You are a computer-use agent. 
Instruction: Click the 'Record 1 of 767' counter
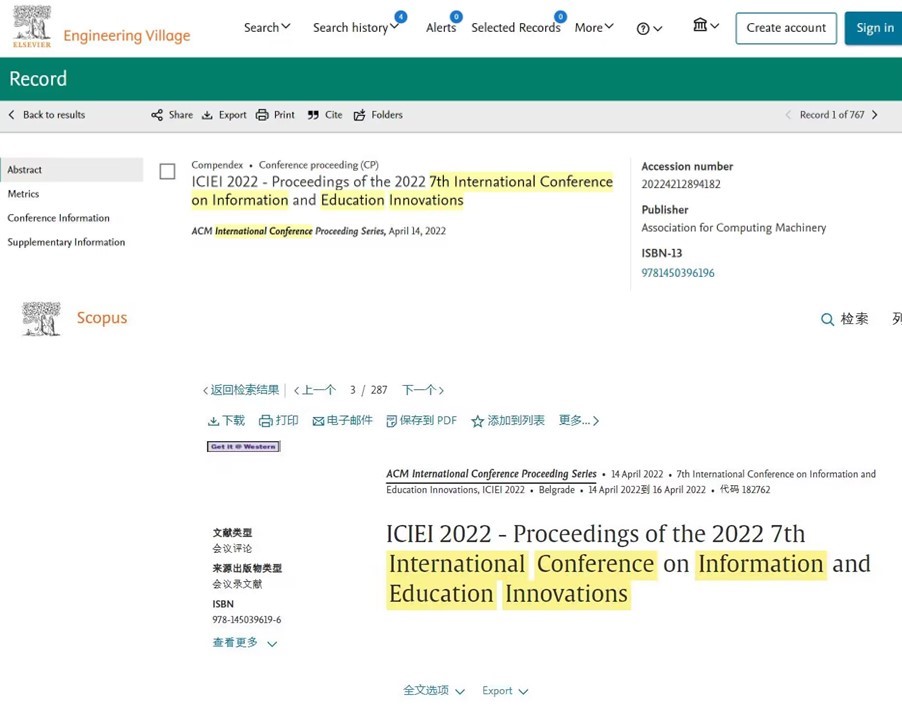pos(832,115)
